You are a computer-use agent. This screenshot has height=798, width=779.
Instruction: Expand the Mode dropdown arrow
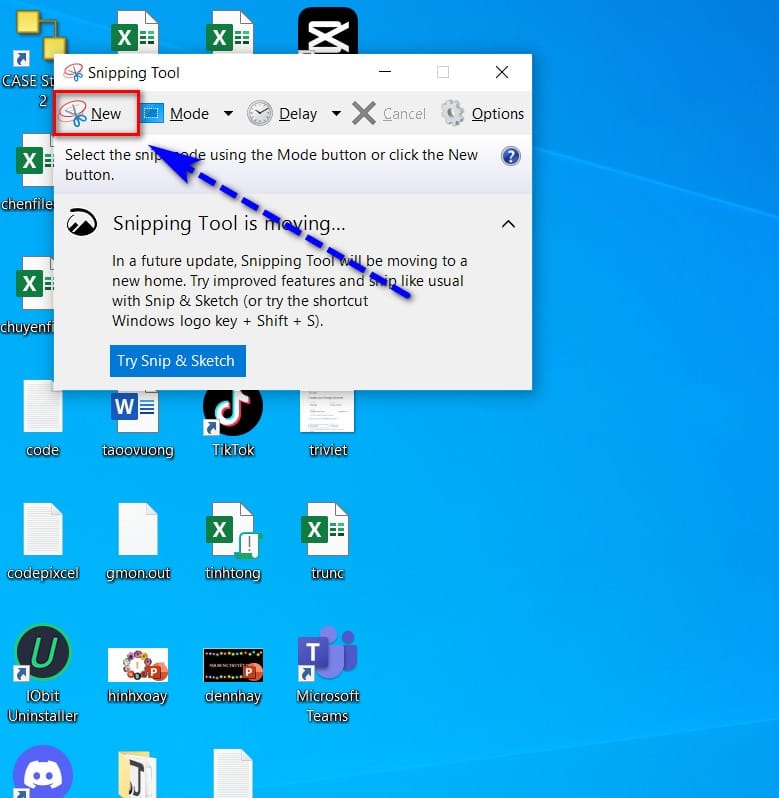click(228, 114)
